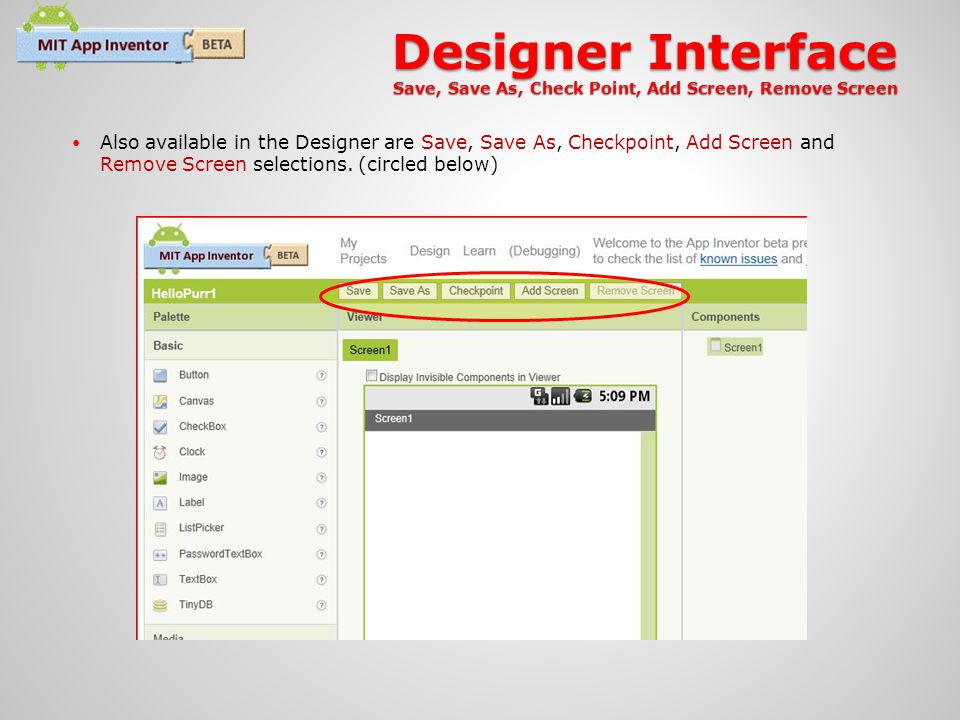Click the Components panel header

pos(744,317)
